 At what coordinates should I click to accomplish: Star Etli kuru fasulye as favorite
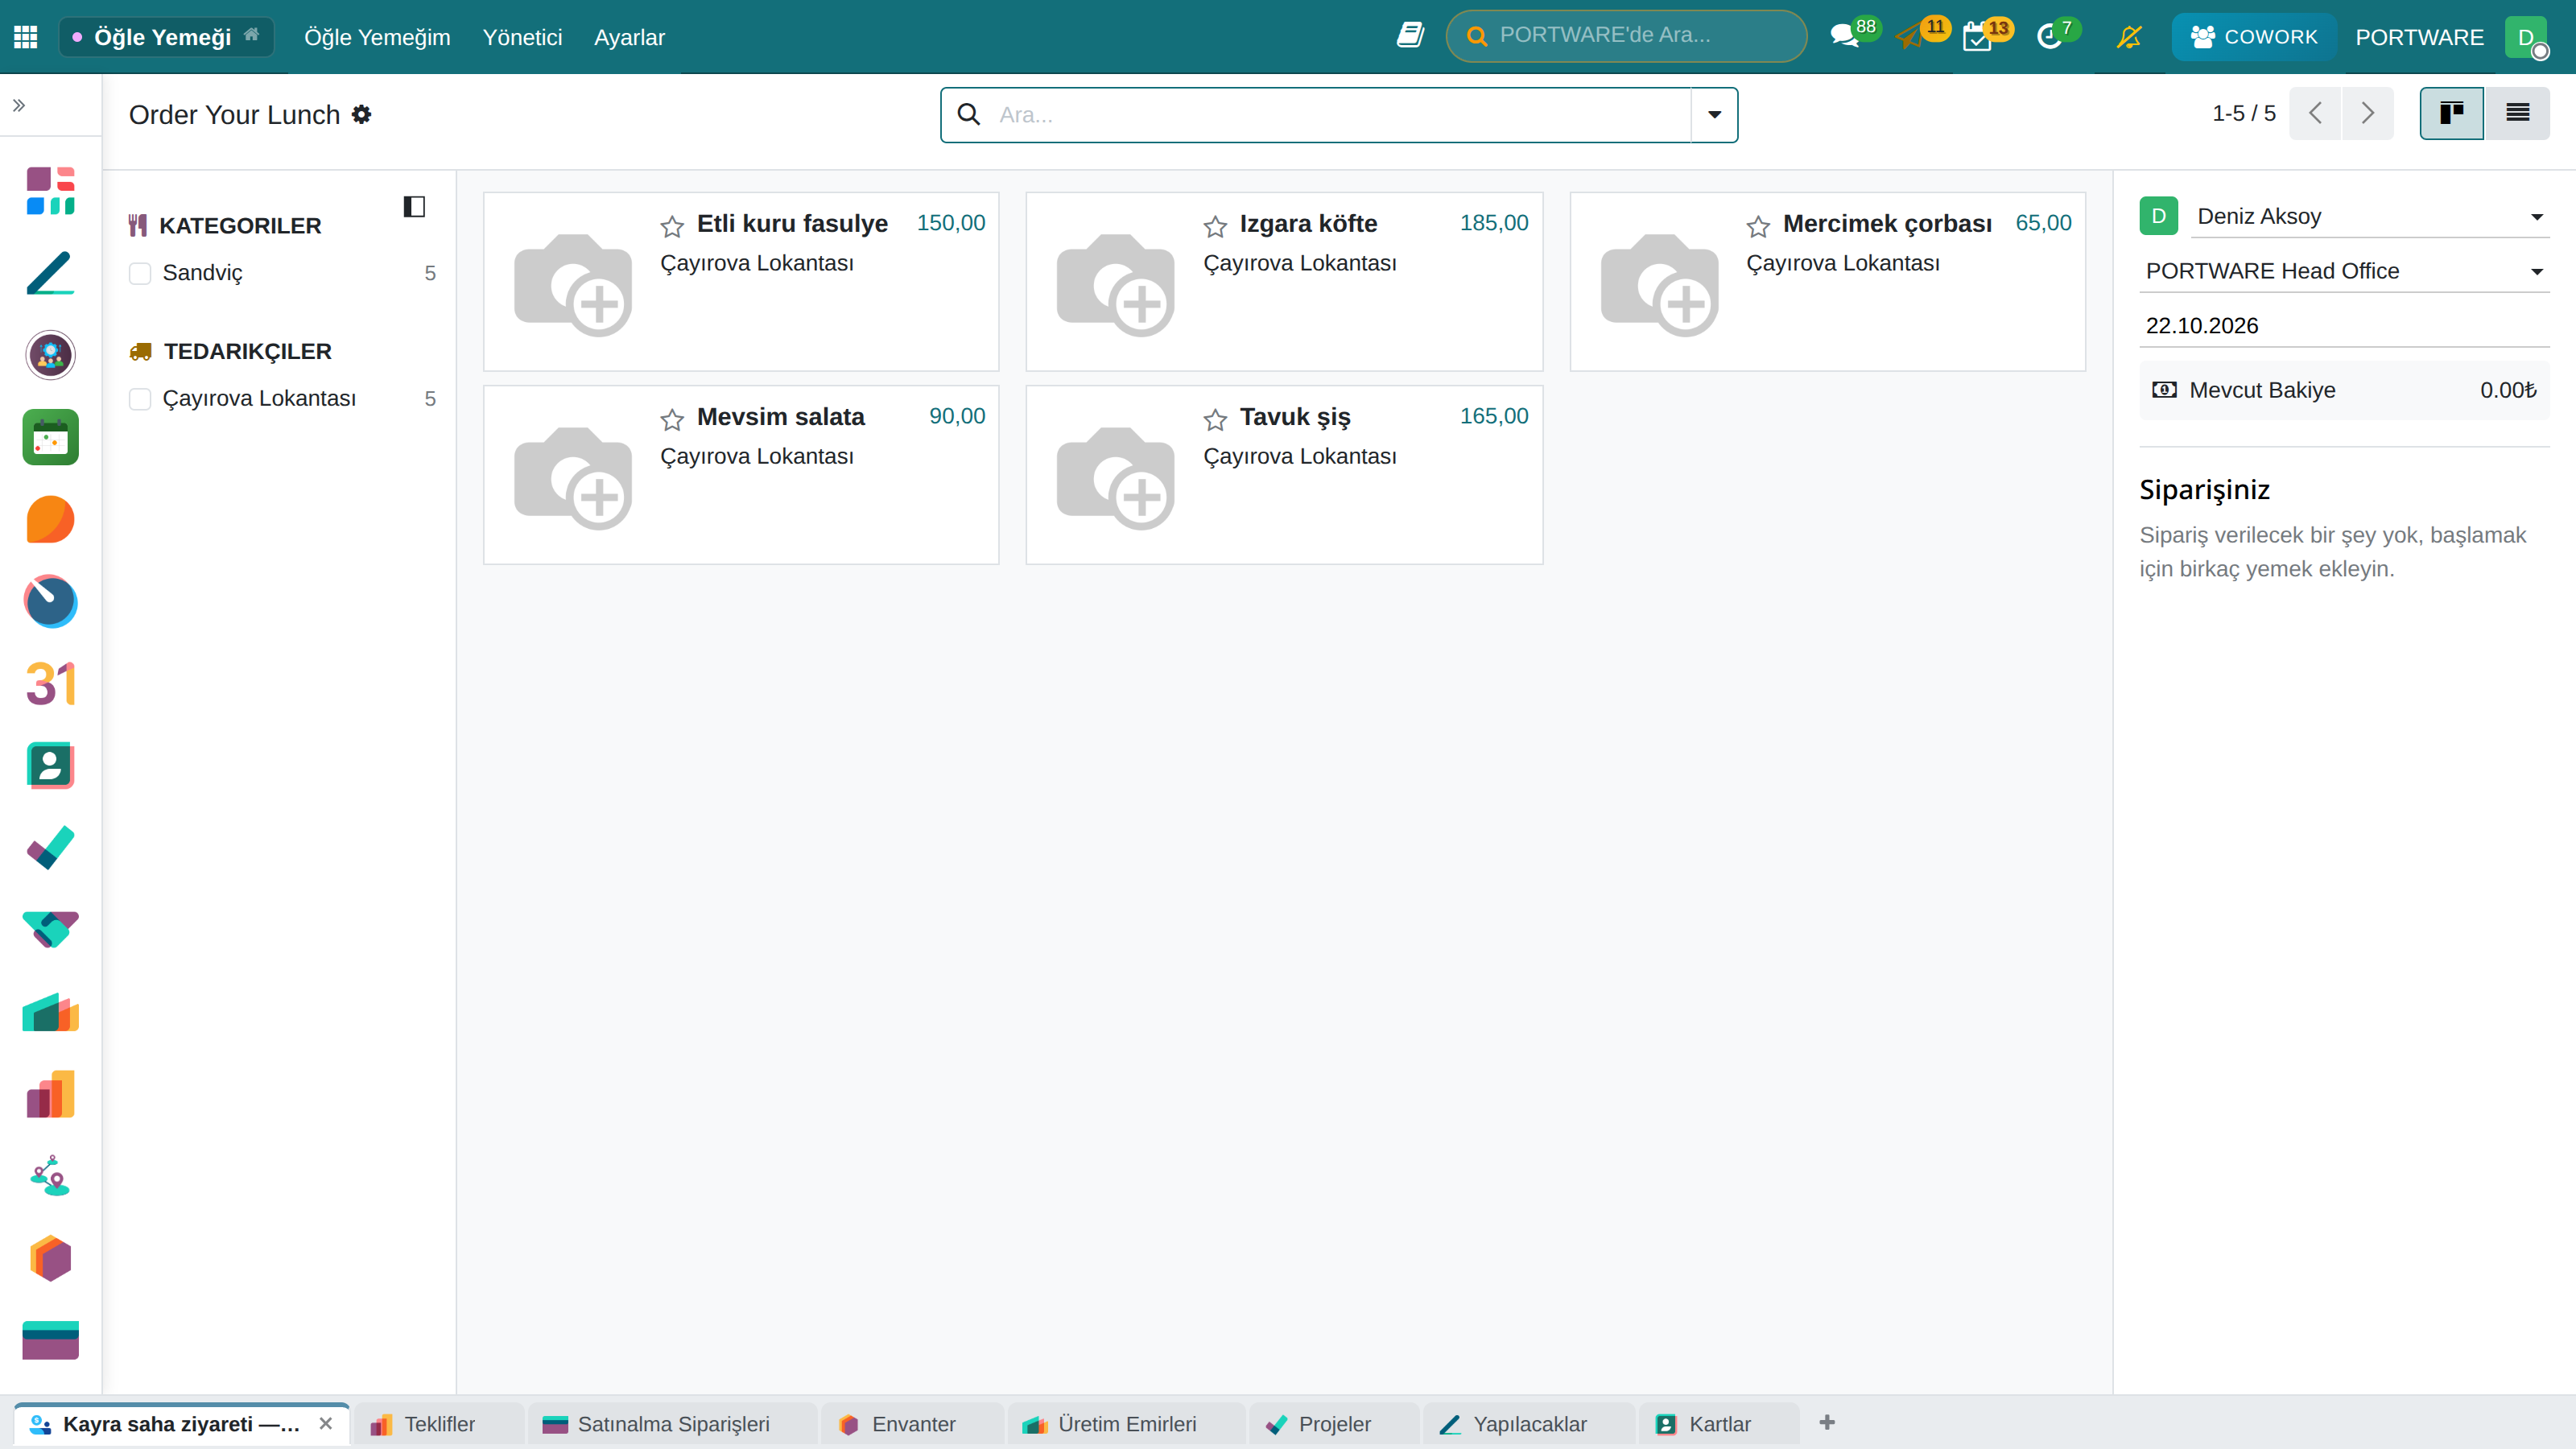(x=672, y=226)
